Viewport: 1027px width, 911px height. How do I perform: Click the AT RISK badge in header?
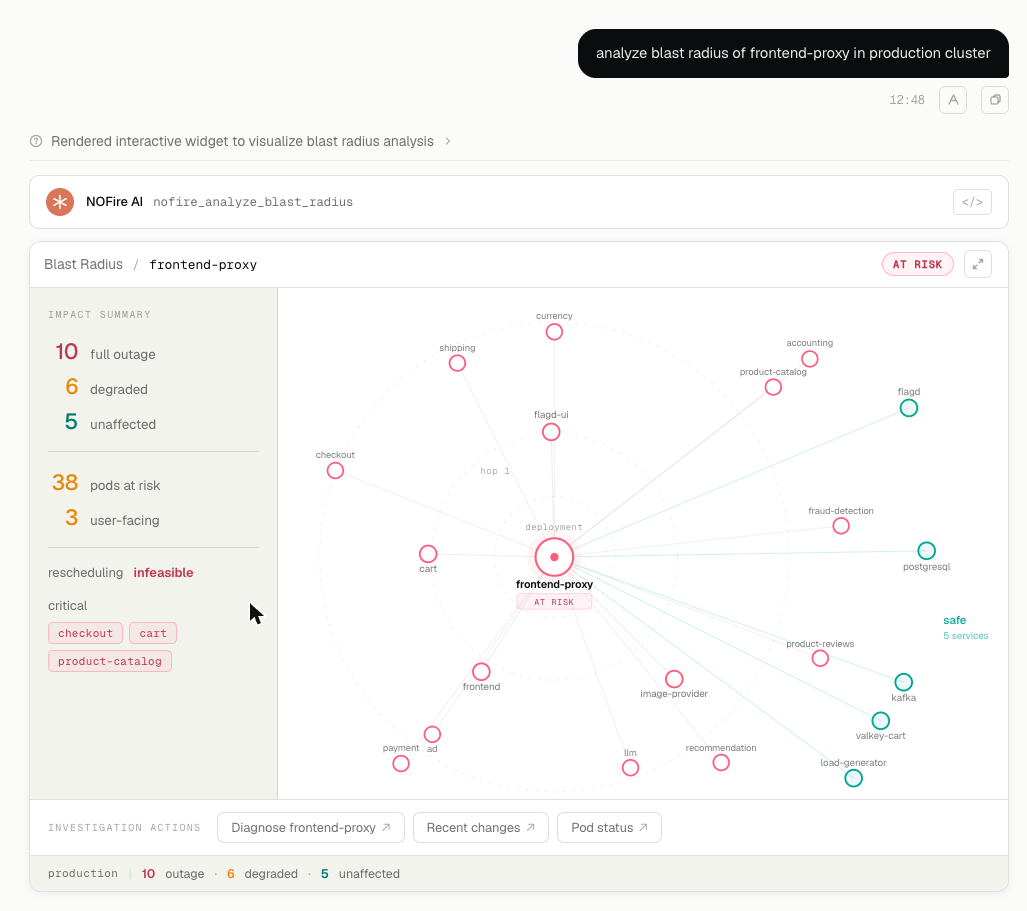click(917, 264)
